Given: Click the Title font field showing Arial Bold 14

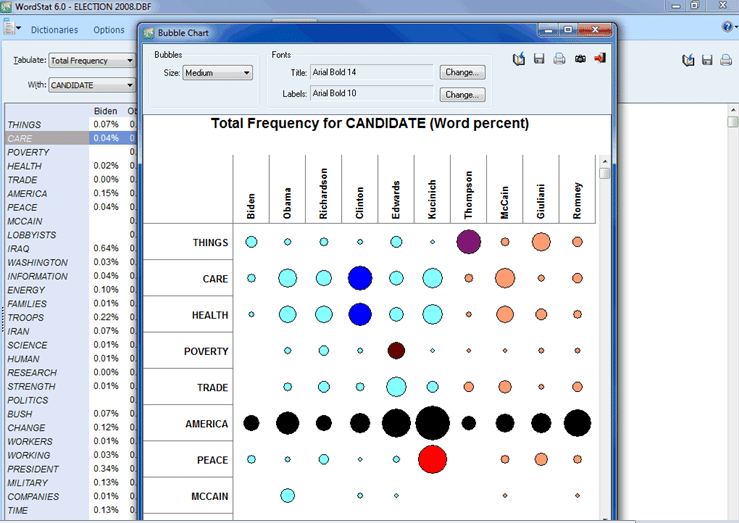Looking at the screenshot, I should 371,73.
